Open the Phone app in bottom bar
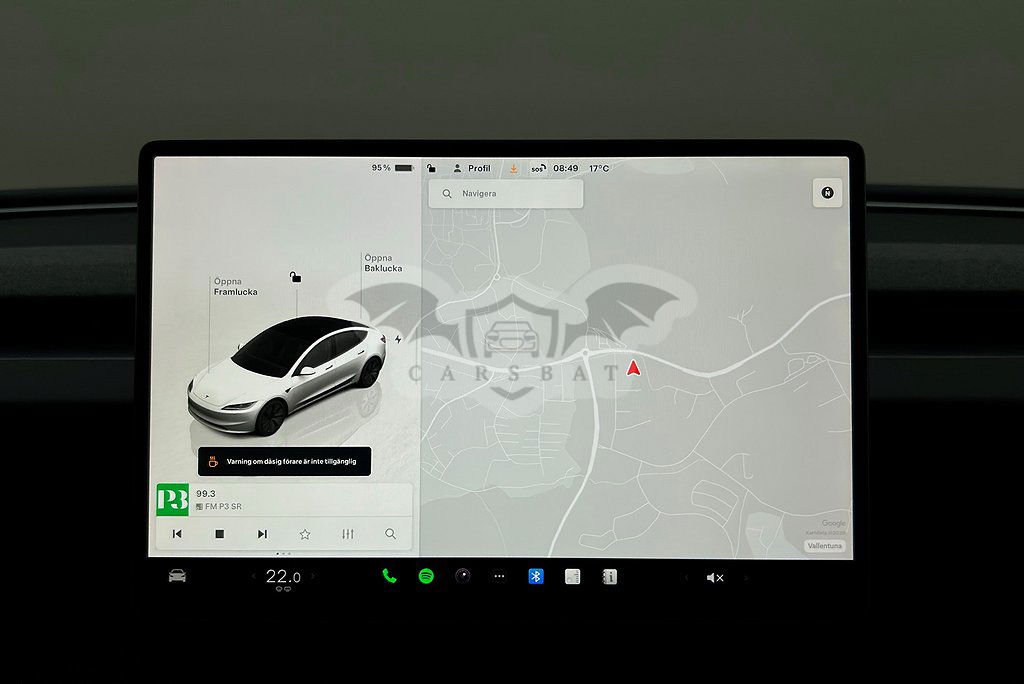This screenshot has width=1024, height=684. 389,577
